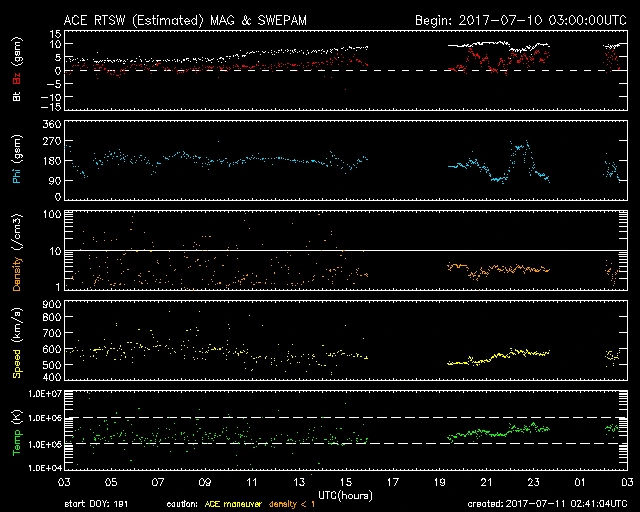The image size is (640, 512).
Task: Click the 13 hour tick on the x-axis
Action: tap(299, 482)
